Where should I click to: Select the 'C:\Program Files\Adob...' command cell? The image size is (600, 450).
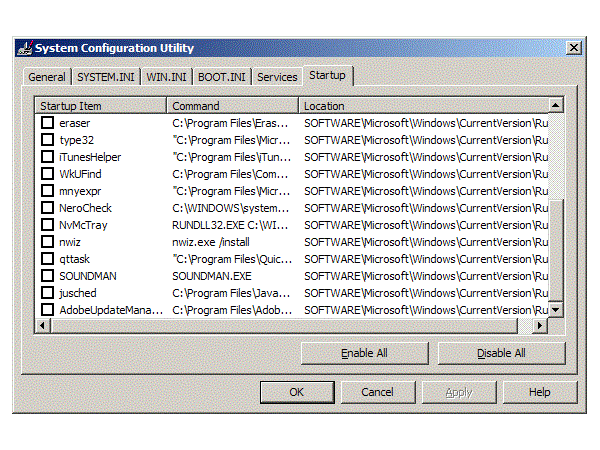233,310
